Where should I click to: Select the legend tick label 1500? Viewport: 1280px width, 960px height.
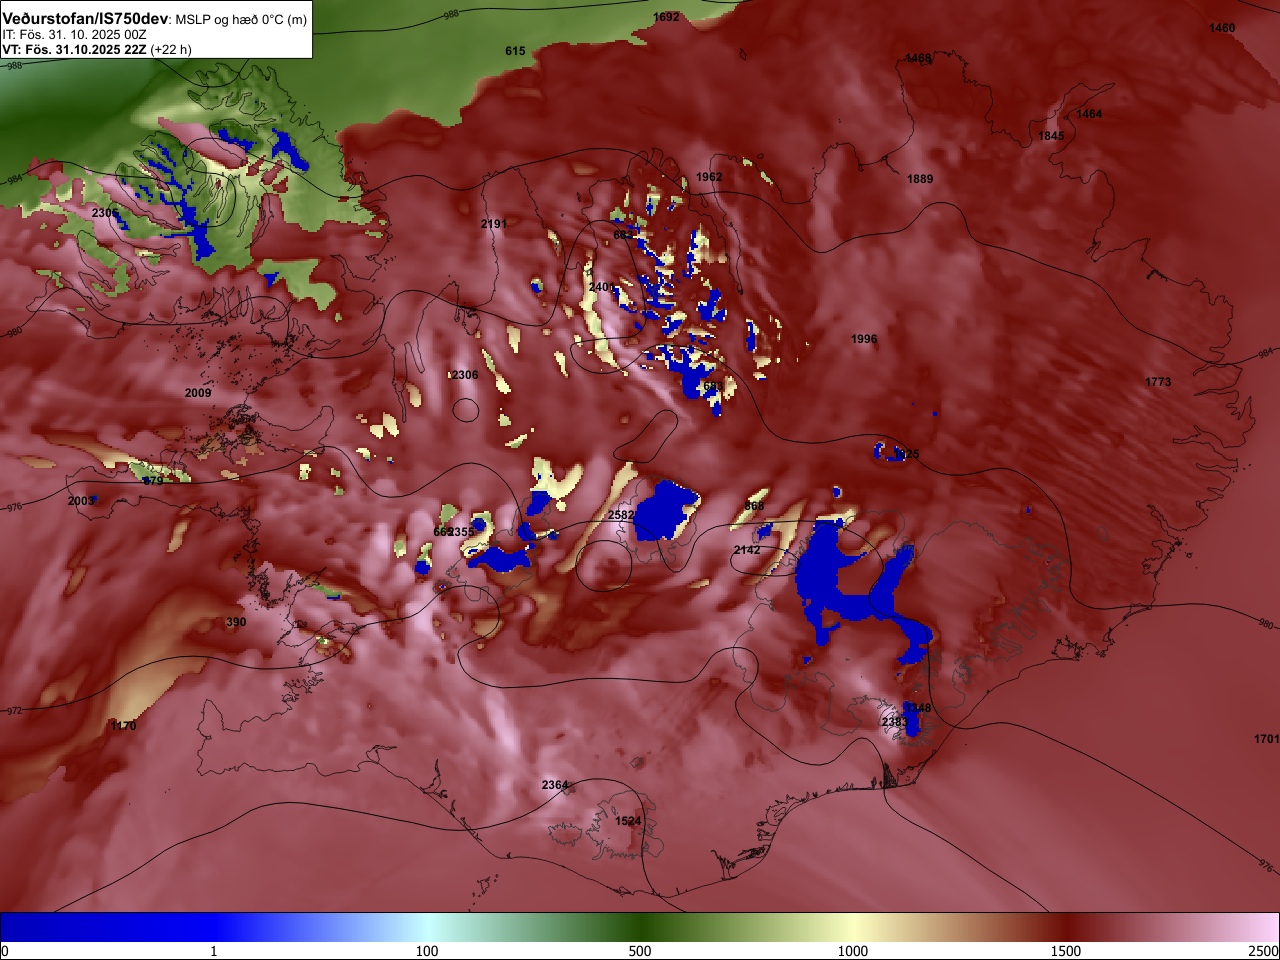[1066, 951]
